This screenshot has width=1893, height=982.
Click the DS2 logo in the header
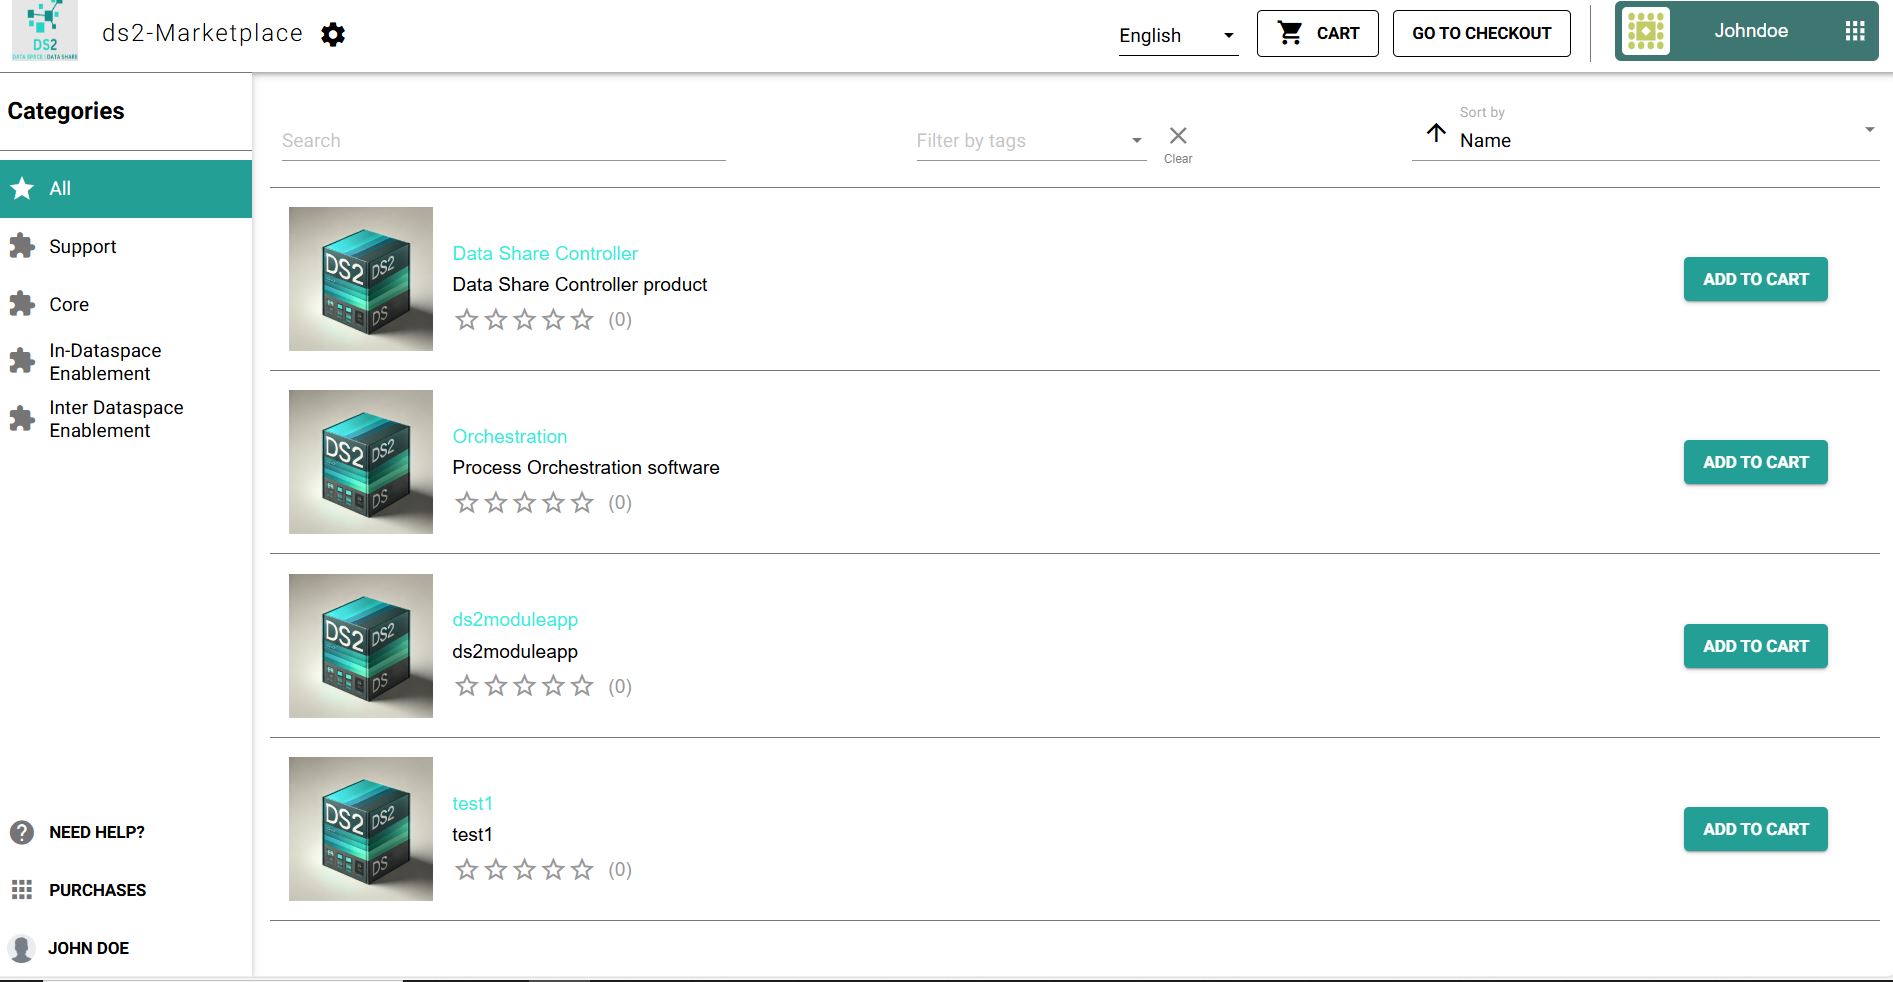(45, 32)
